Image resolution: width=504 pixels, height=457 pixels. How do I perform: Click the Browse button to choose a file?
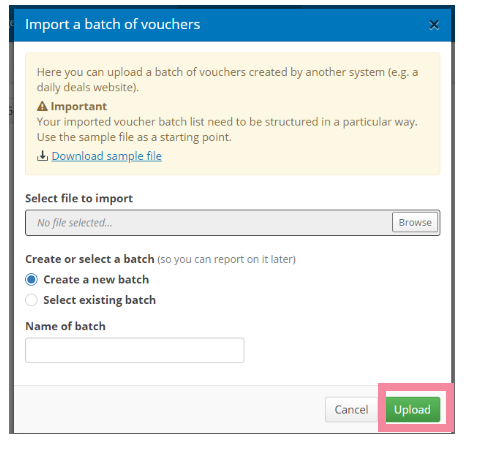click(x=415, y=222)
